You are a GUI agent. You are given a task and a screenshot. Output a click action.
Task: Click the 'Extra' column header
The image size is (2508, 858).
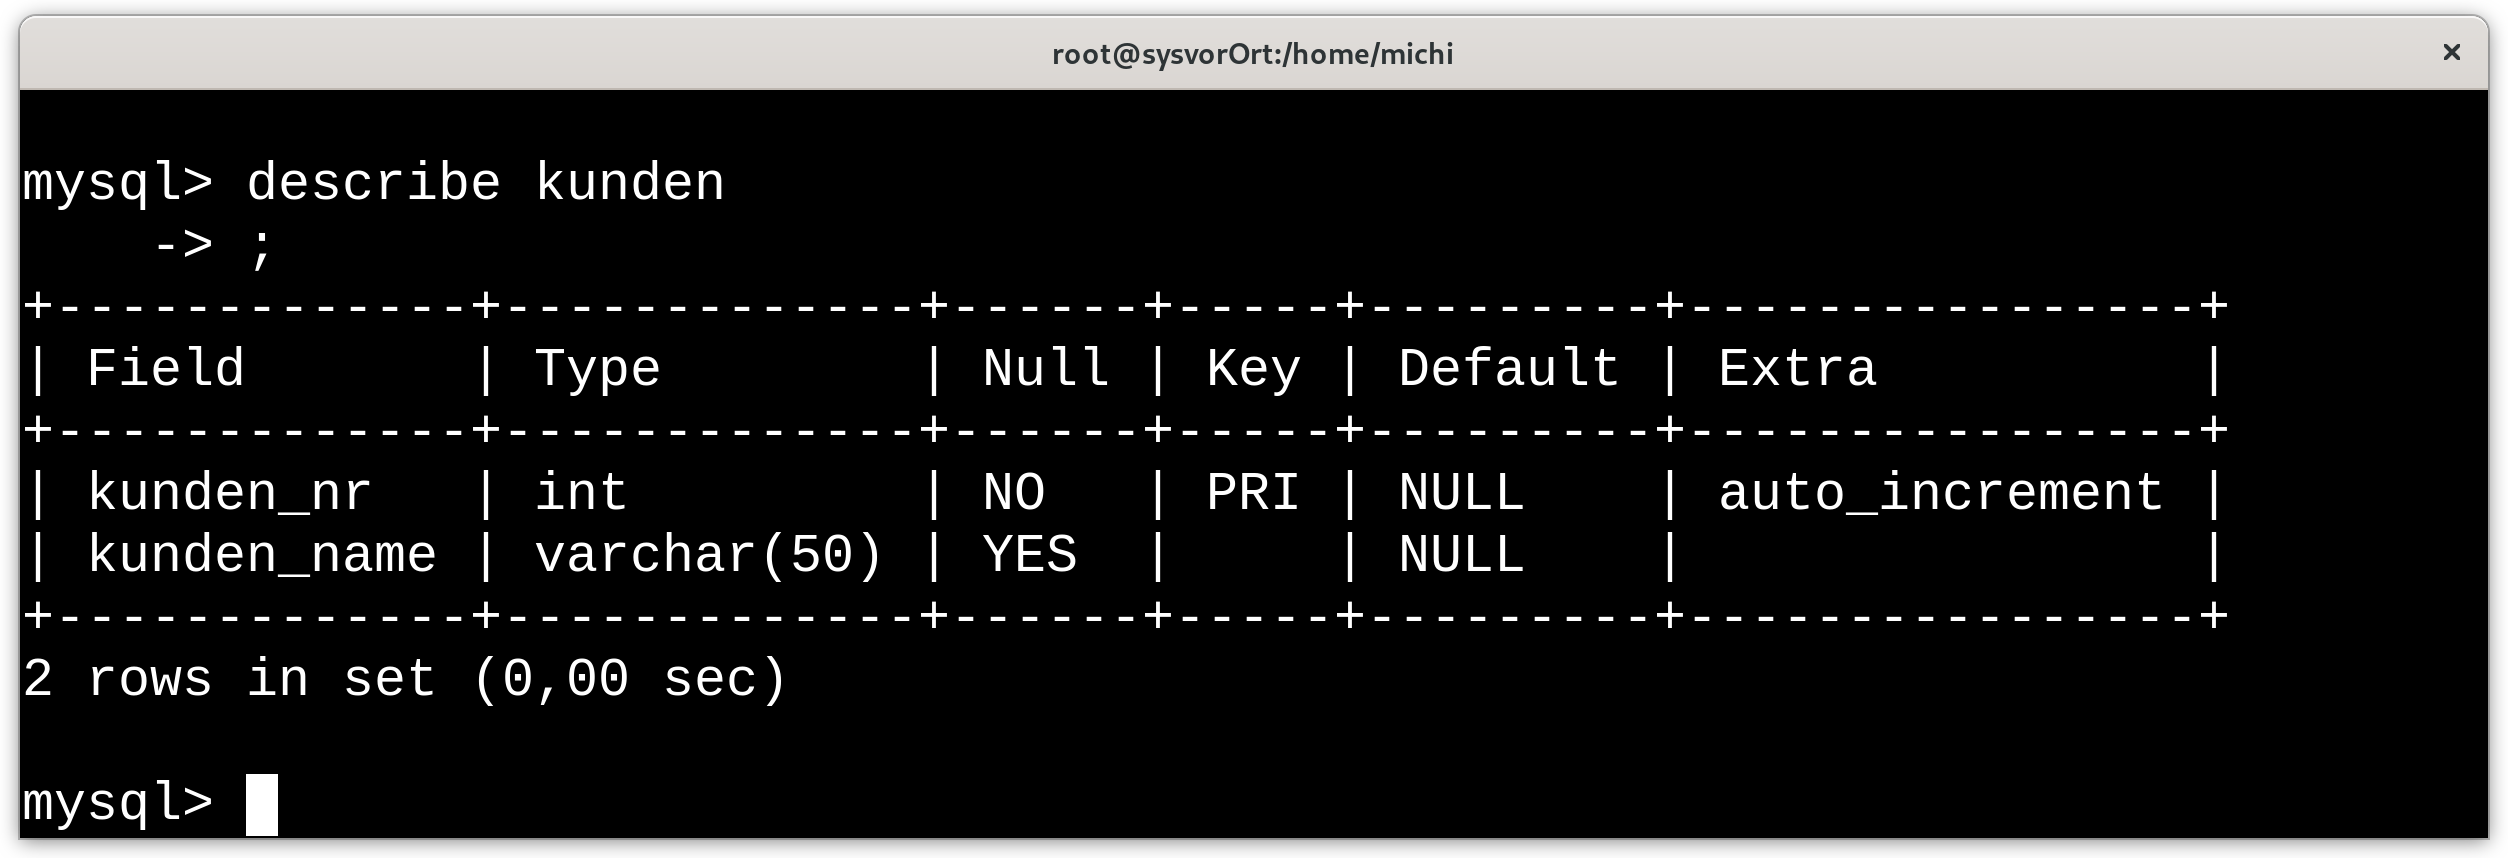1797,369
